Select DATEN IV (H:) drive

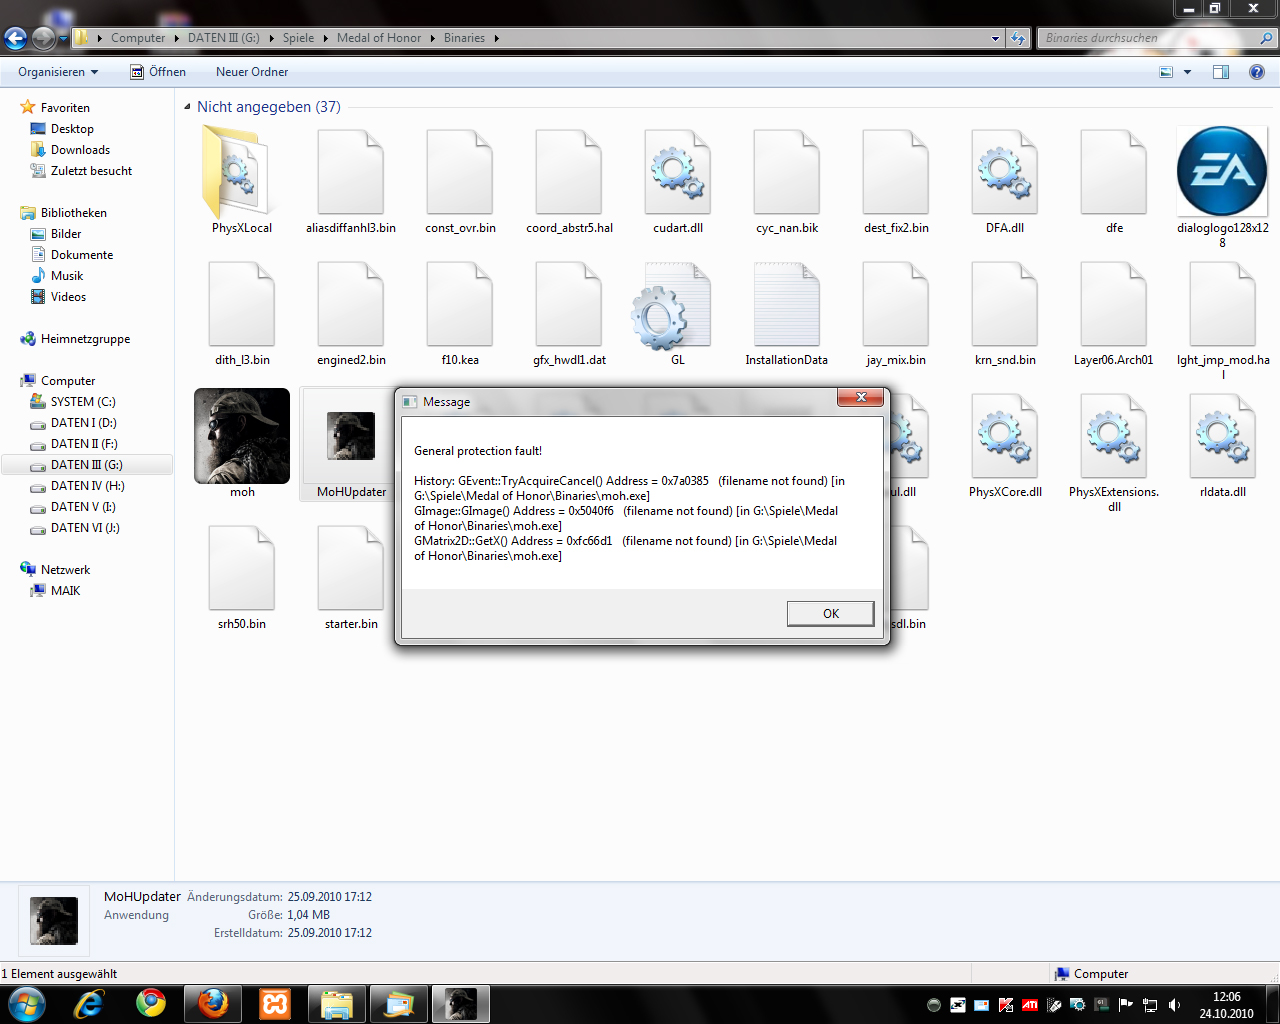pos(88,486)
